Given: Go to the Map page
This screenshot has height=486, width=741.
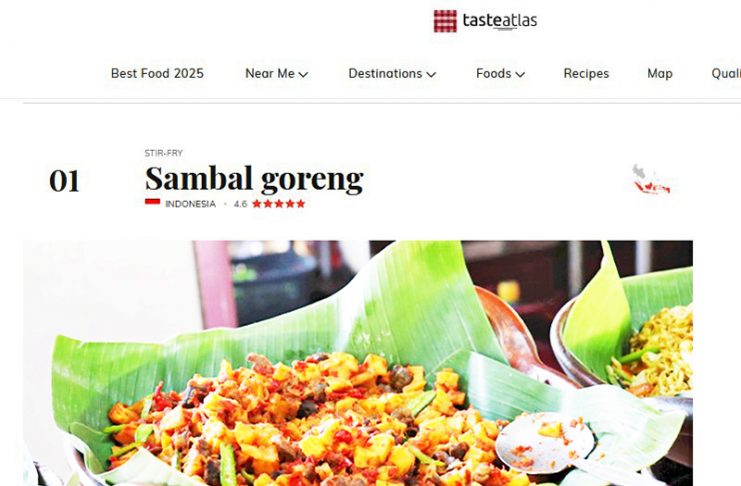Looking at the screenshot, I should point(660,74).
